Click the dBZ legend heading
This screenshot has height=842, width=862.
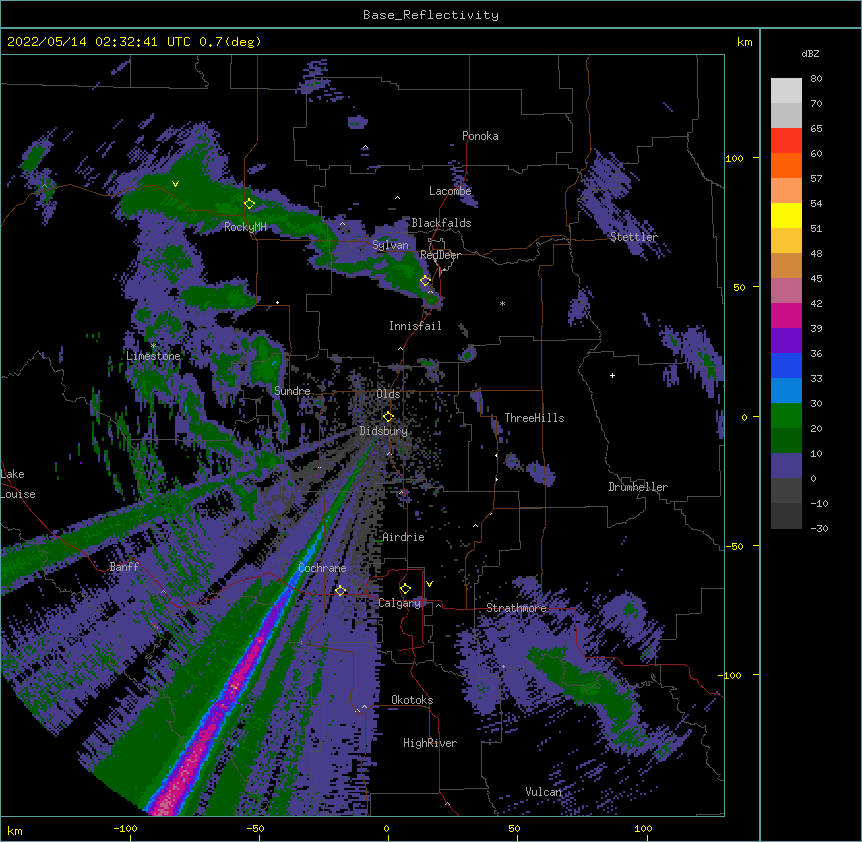810,54
